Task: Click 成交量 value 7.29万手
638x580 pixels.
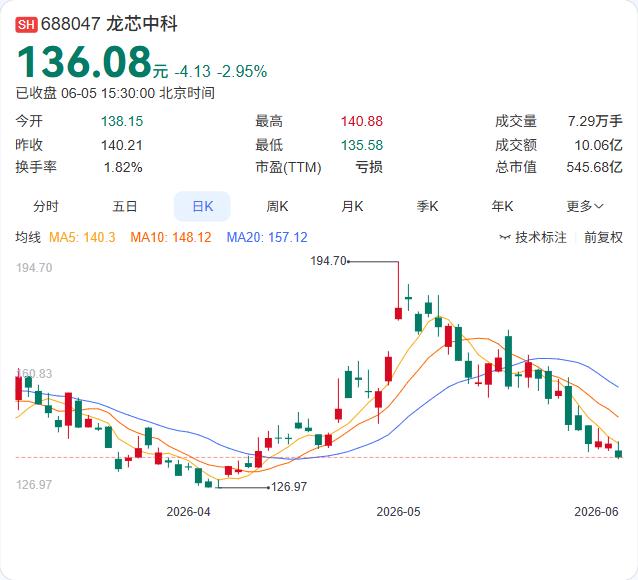Action: (595, 121)
